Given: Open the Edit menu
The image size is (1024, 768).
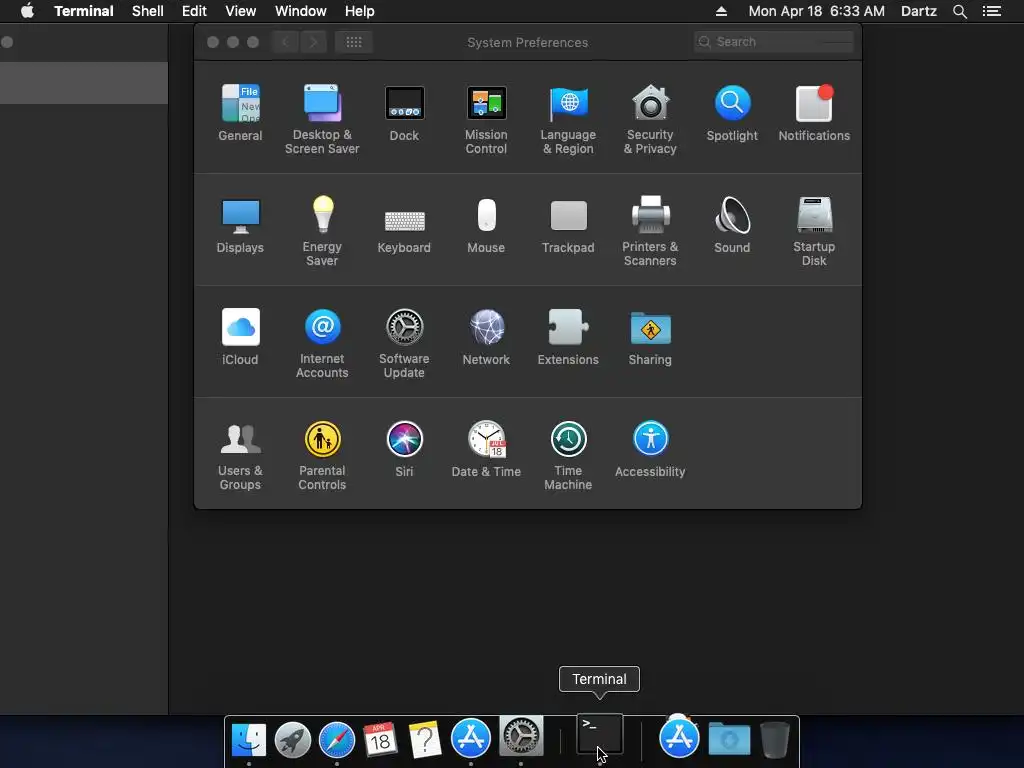Looking at the screenshot, I should tap(194, 11).
